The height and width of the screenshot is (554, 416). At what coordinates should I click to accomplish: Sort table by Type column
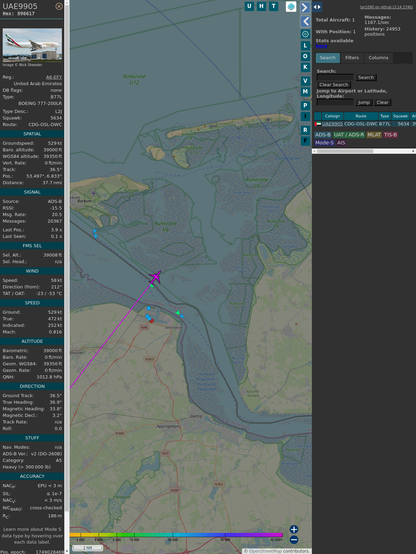click(x=385, y=116)
